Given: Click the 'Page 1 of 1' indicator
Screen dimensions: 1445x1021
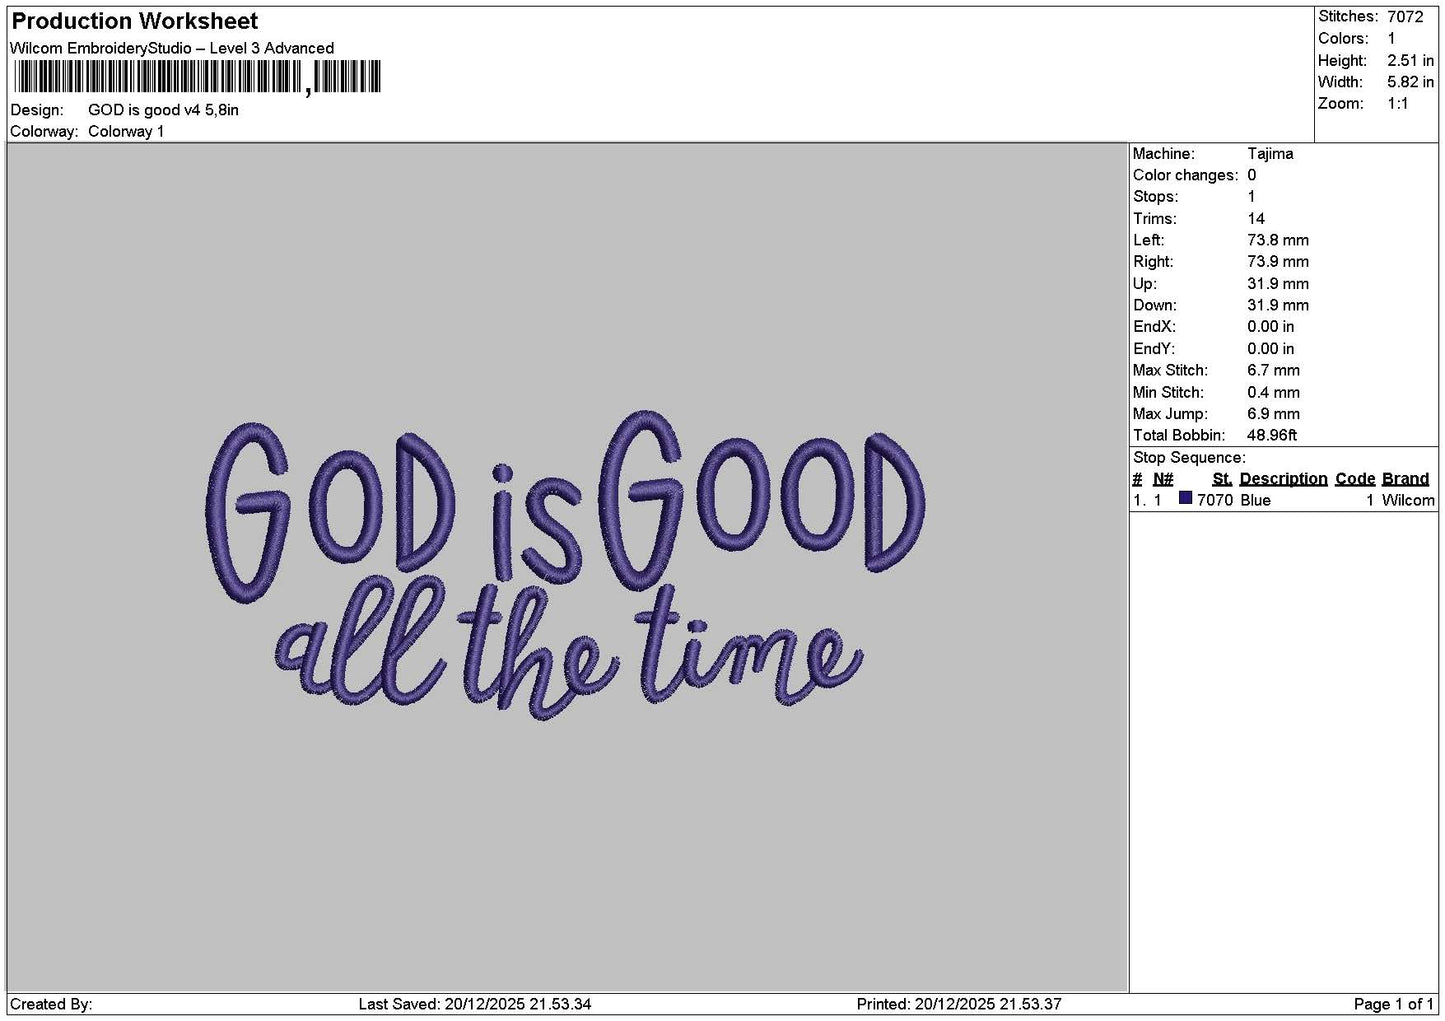Looking at the screenshot, I should point(1394,1004).
